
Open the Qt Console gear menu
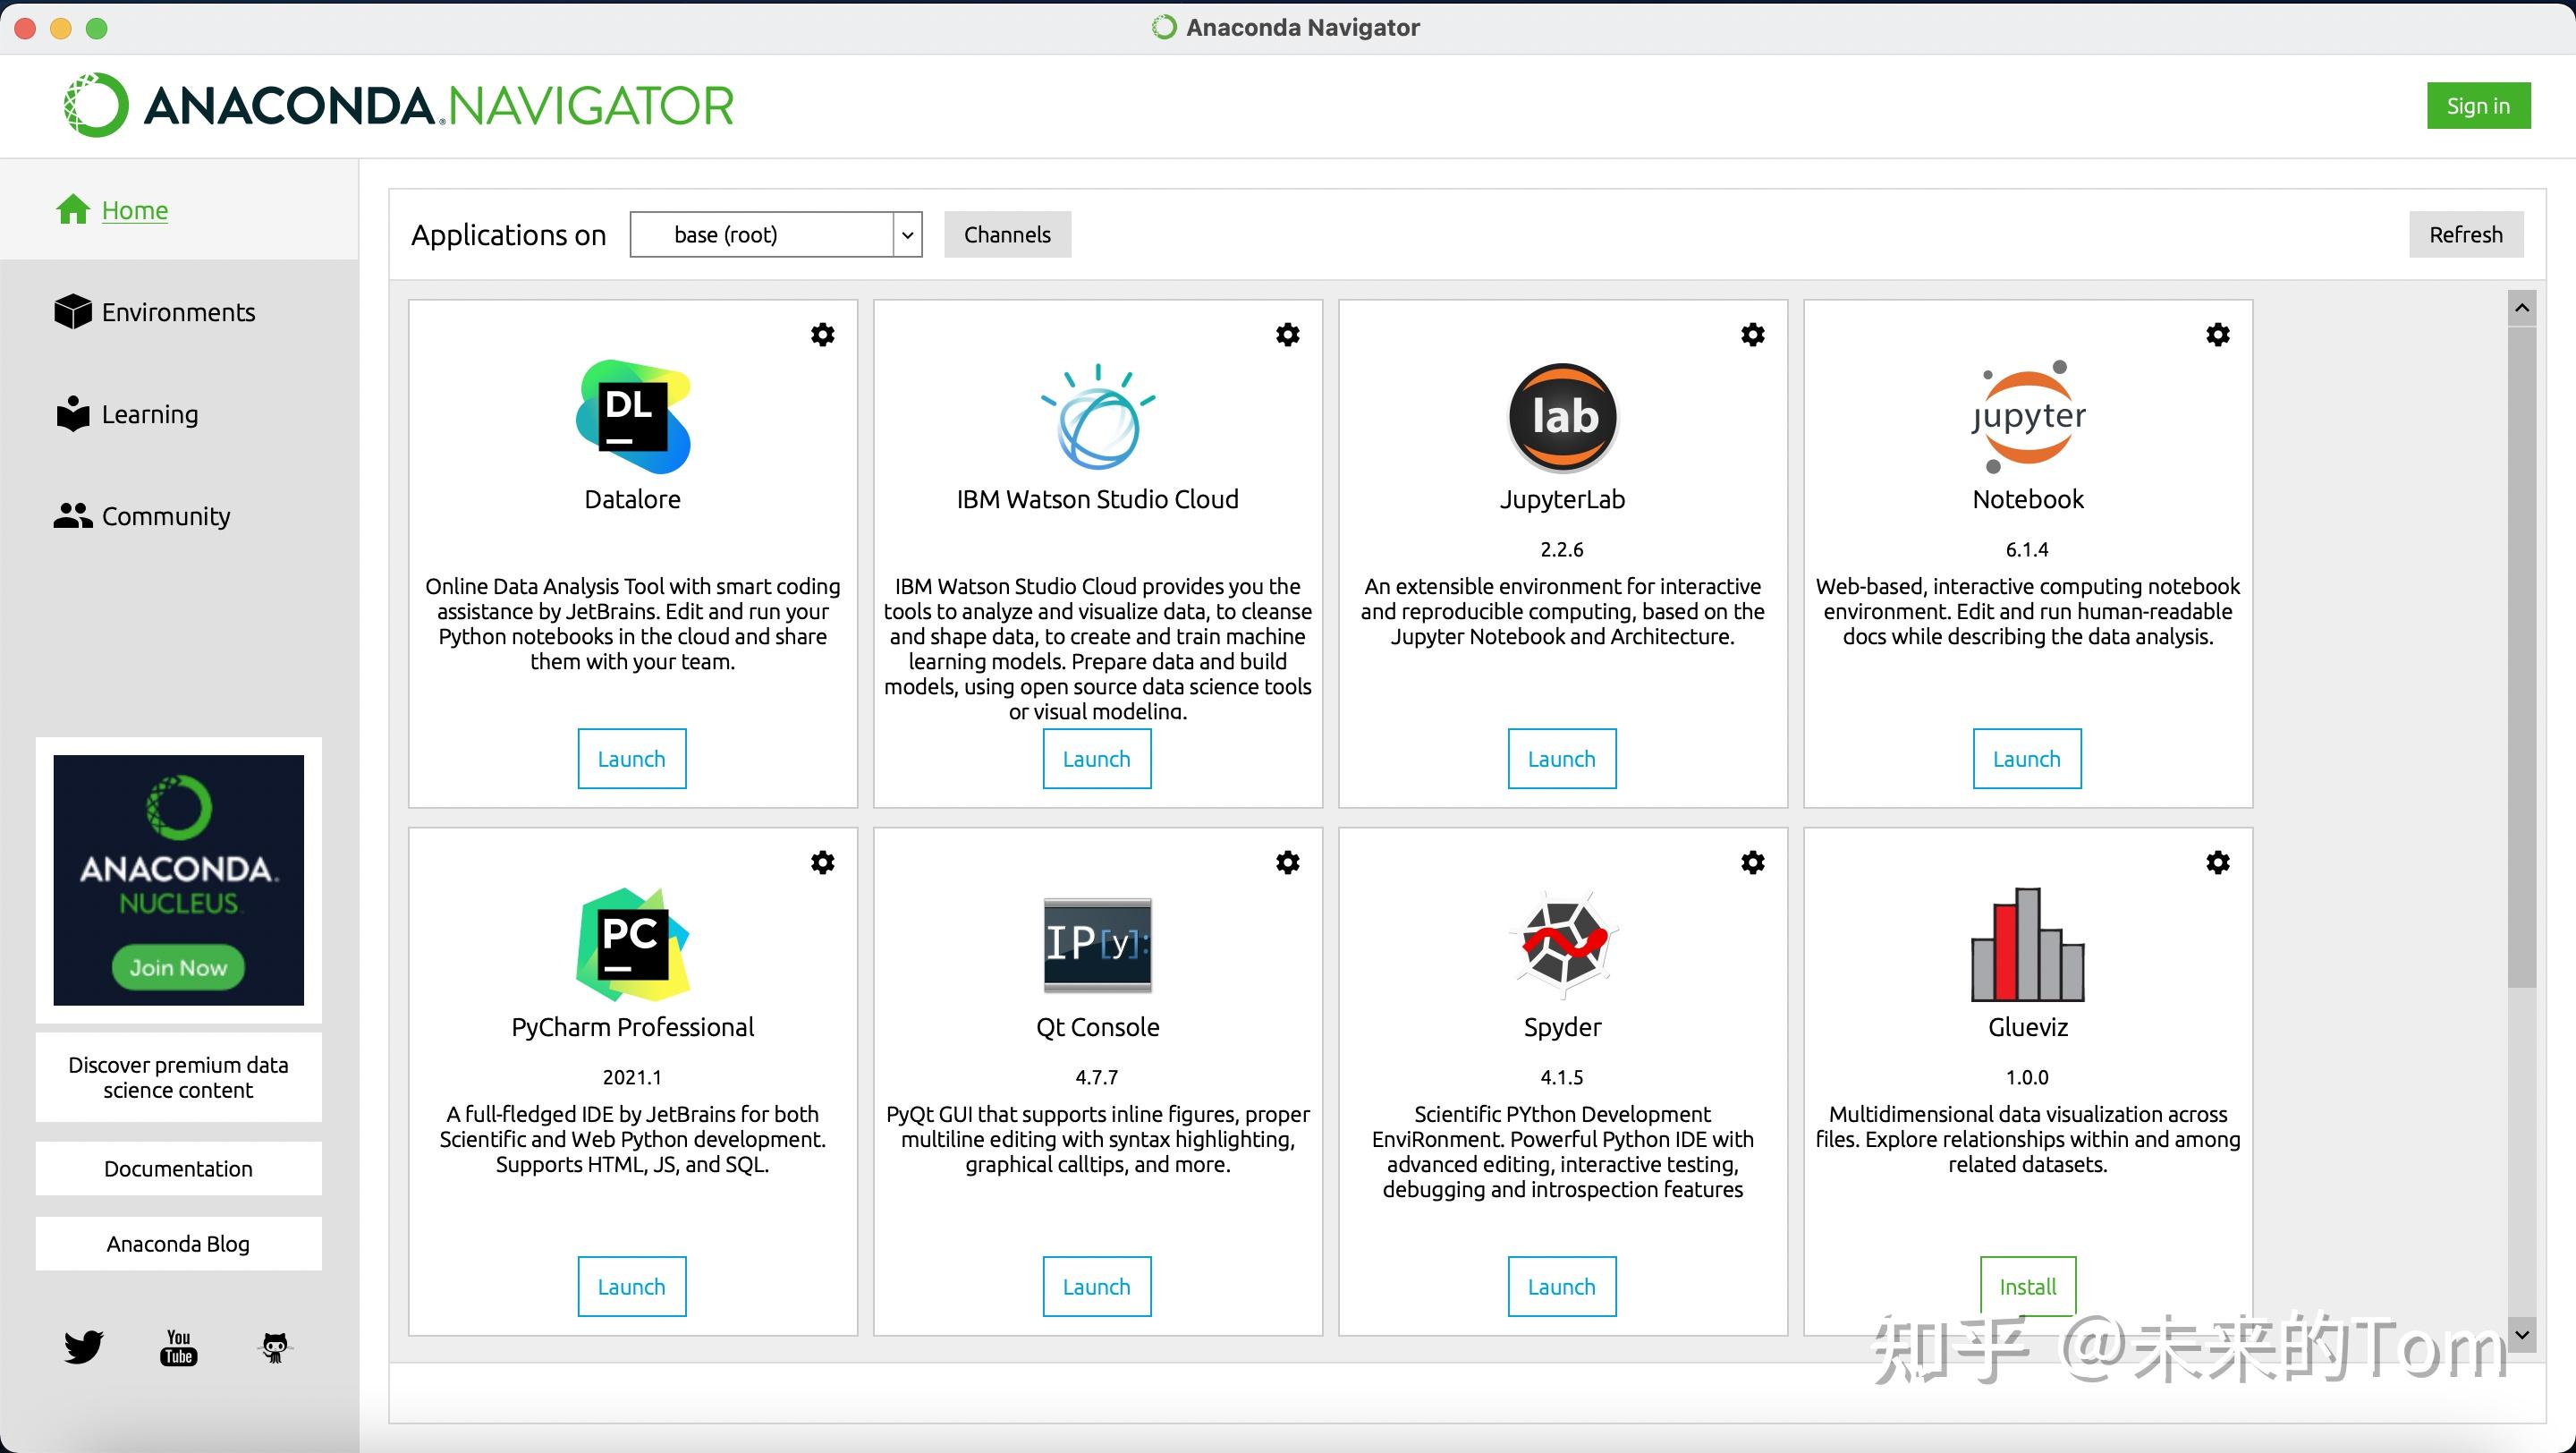click(x=1287, y=862)
